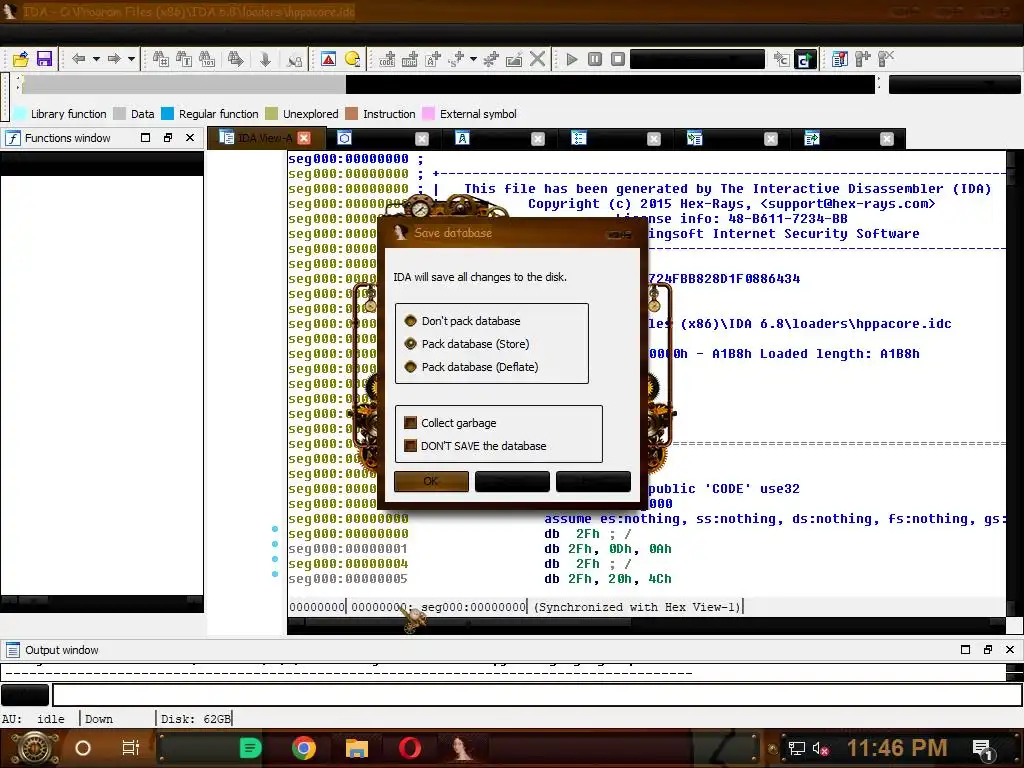1024x768 pixels.
Task: Click the add DATA toolbar icon
Action: click(409, 59)
